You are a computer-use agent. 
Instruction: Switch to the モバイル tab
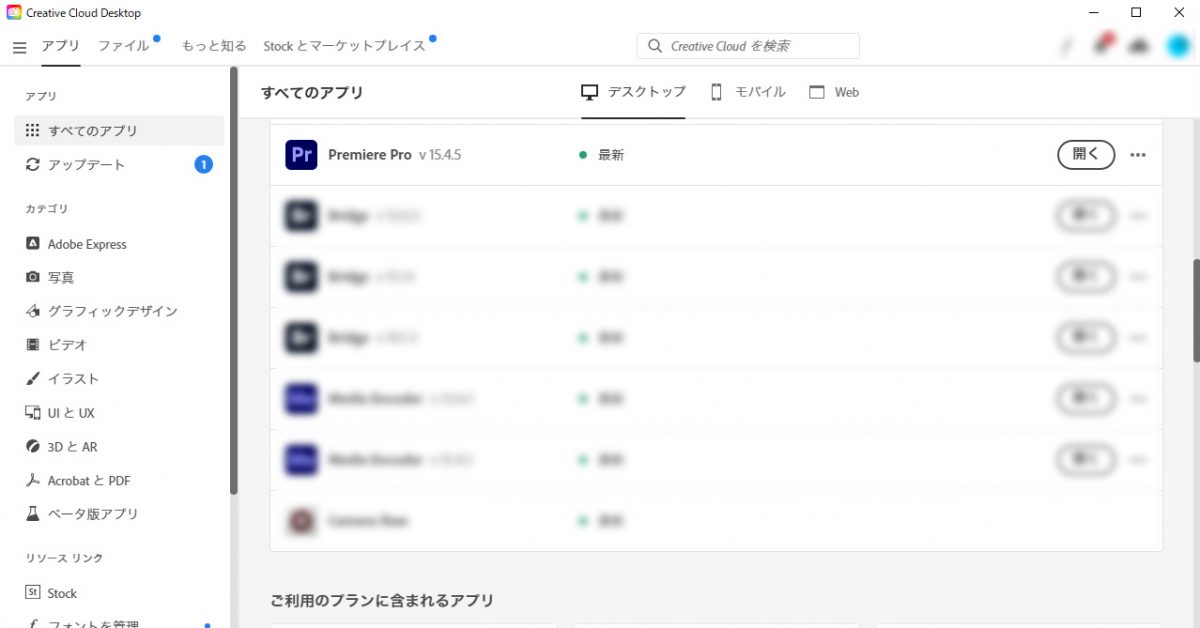pyautogui.click(x=747, y=92)
